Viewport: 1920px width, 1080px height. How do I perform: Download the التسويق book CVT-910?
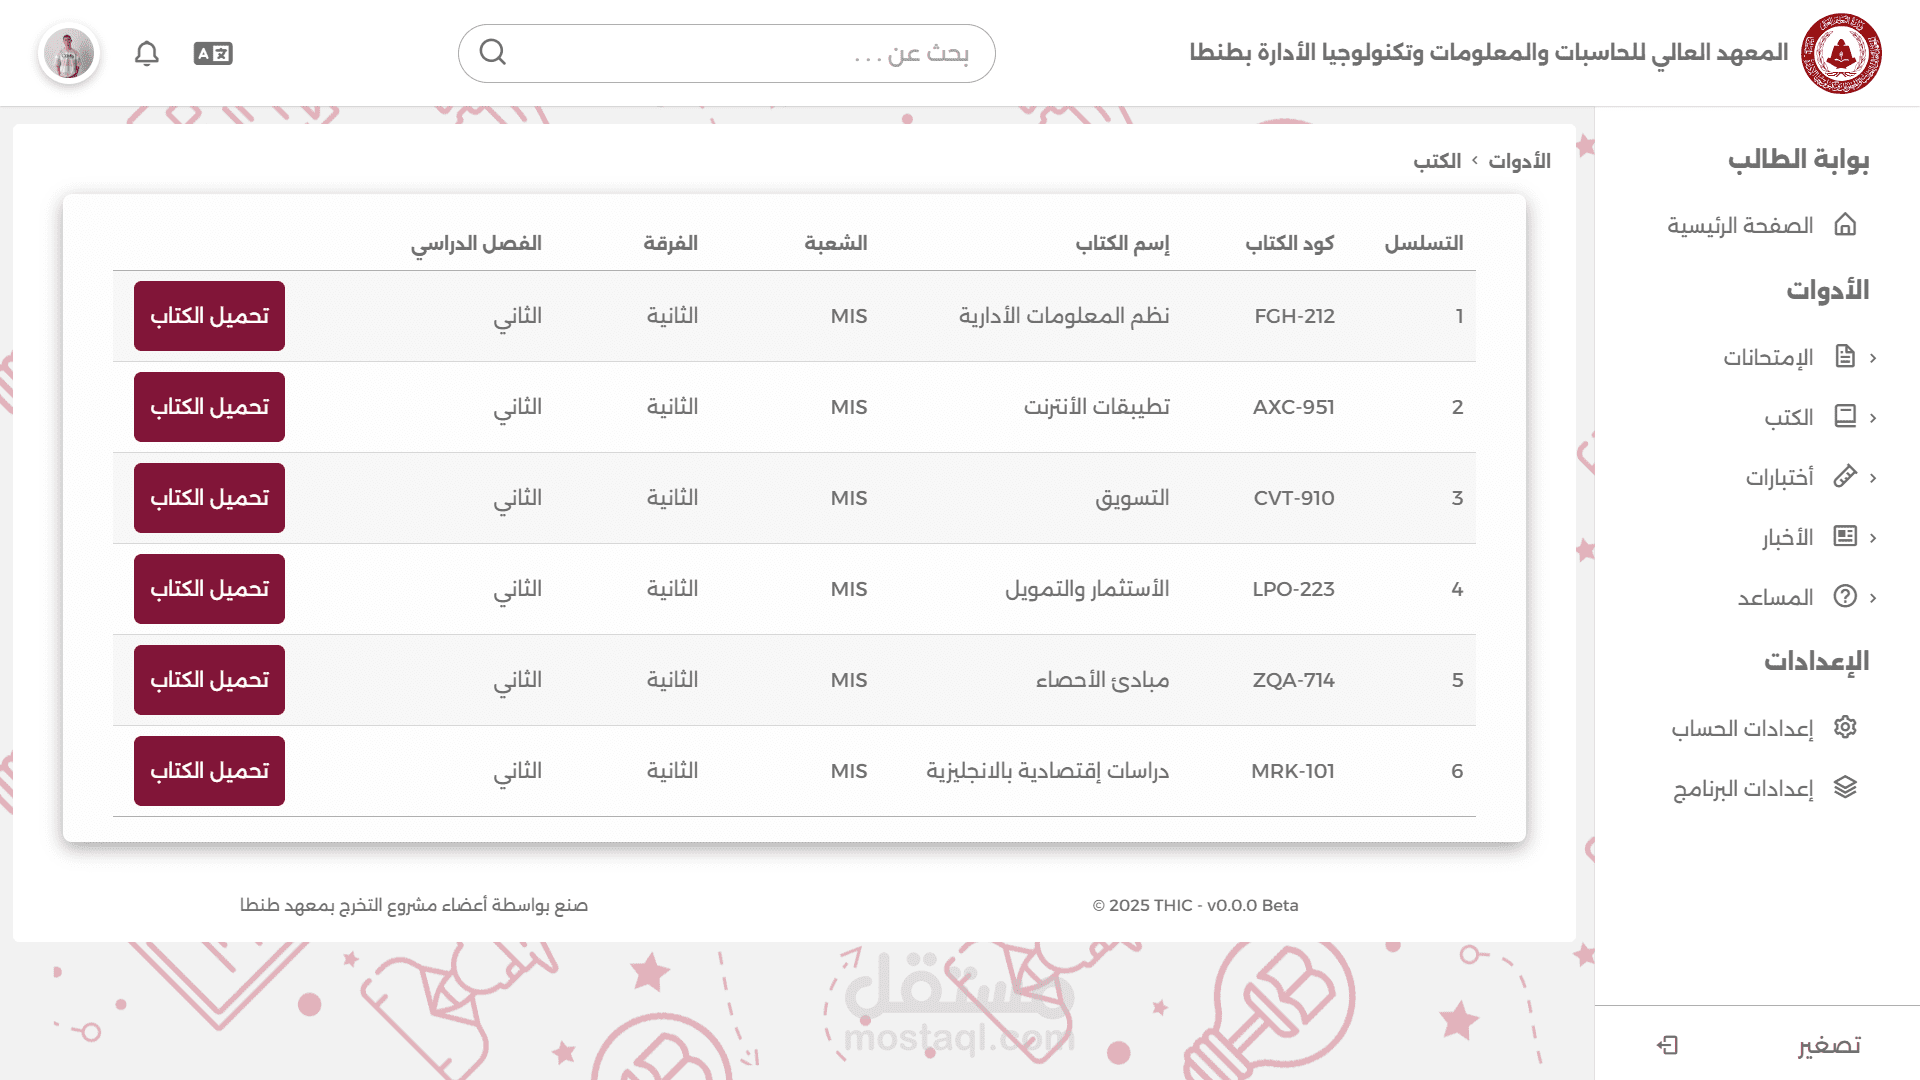[x=209, y=498]
